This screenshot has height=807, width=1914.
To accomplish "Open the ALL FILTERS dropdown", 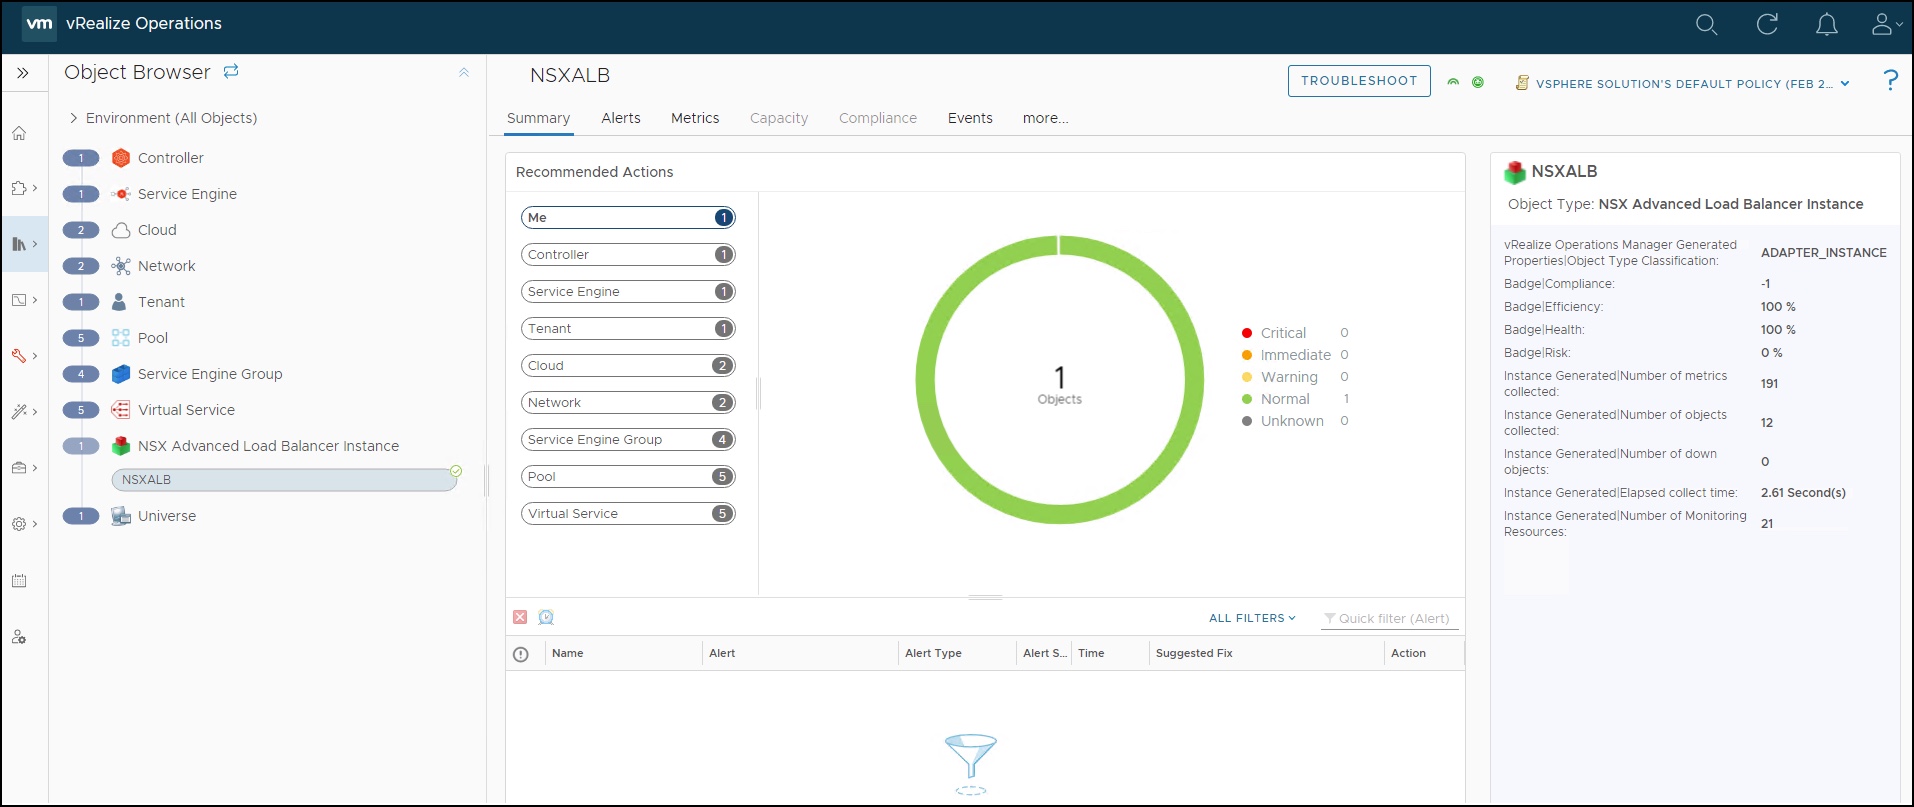I will pyautogui.click(x=1252, y=618).
